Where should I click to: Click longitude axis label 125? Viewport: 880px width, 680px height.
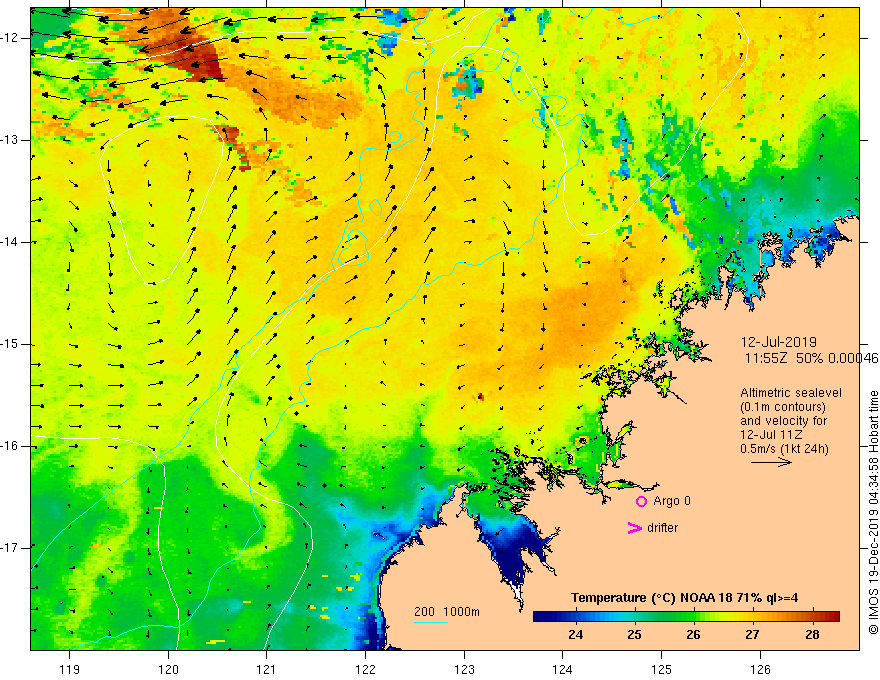662,669
